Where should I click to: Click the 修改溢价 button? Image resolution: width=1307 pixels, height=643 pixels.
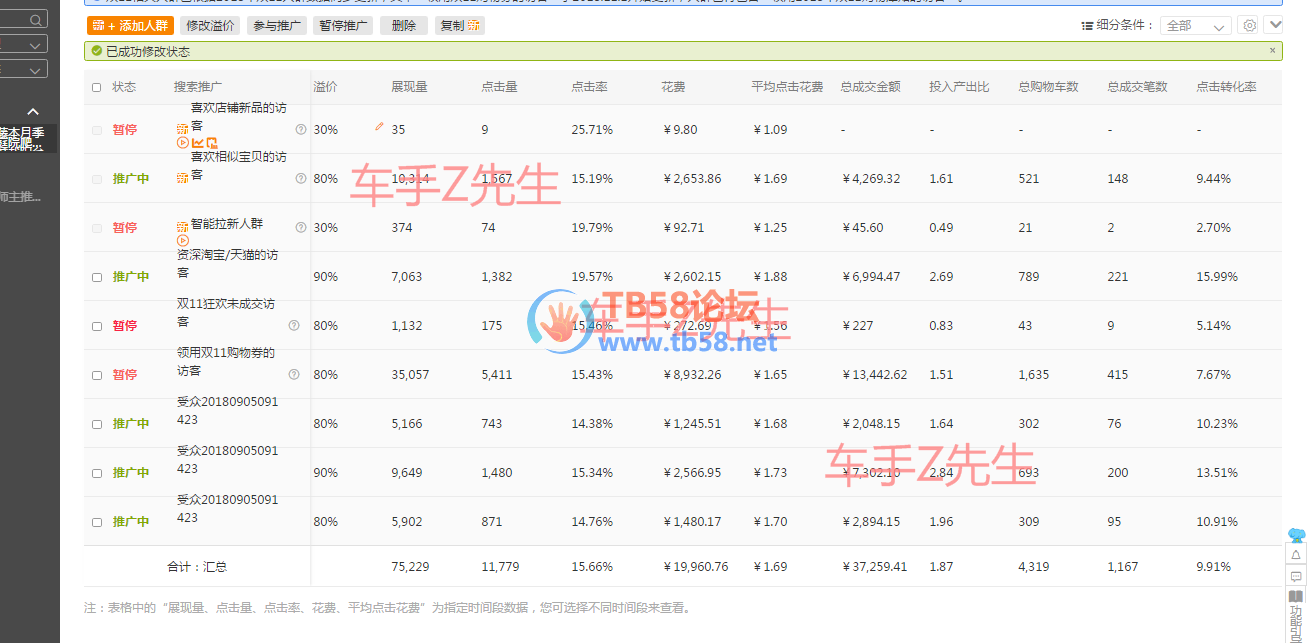(210, 26)
